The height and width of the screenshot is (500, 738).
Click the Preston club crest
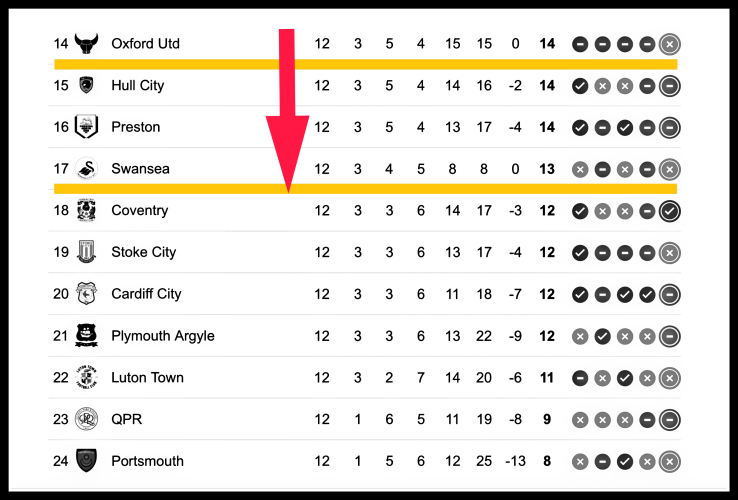tap(87, 127)
